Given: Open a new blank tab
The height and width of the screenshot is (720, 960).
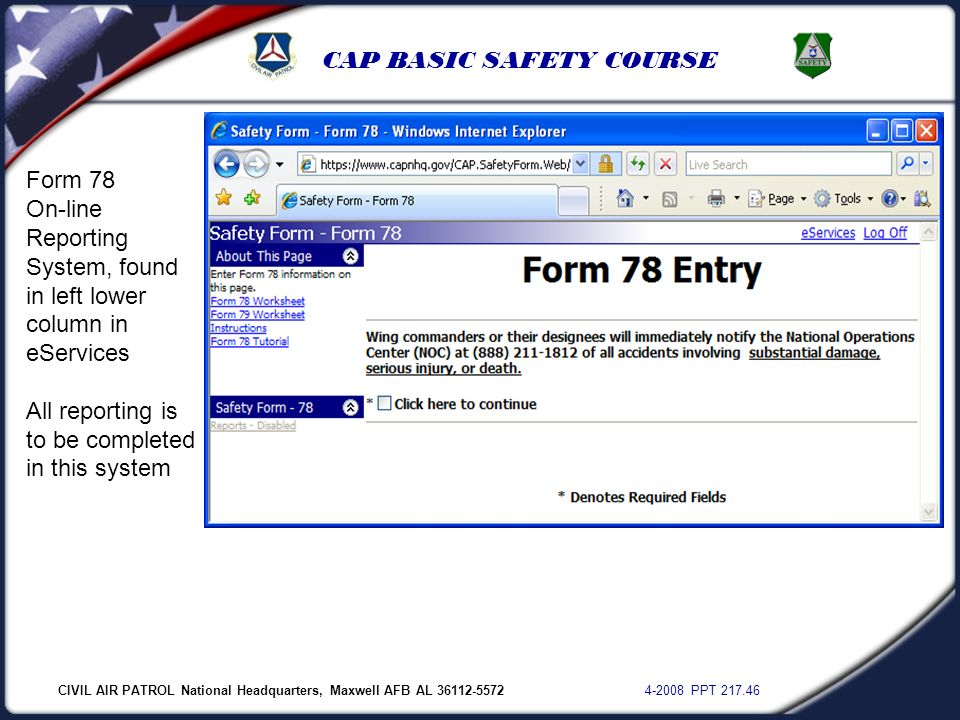Looking at the screenshot, I should tap(574, 201).
